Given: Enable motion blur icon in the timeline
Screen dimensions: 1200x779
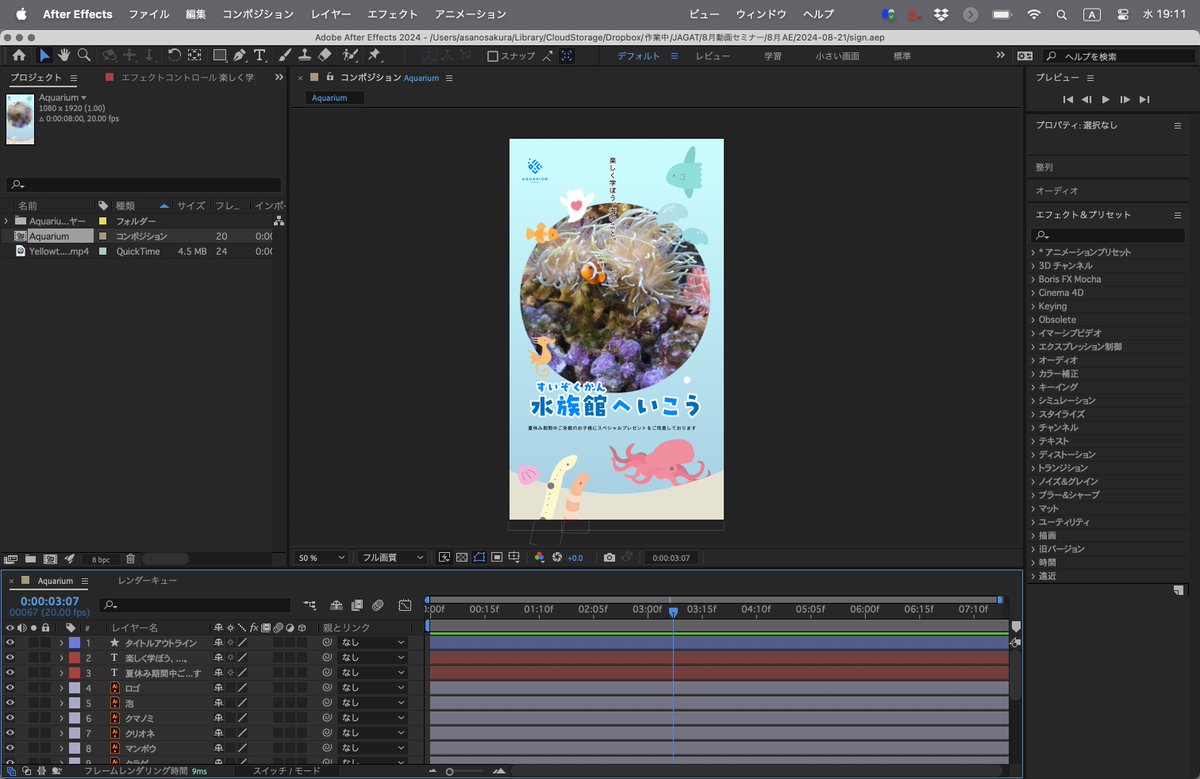Looking at the screenshot, I should (378, 605).
